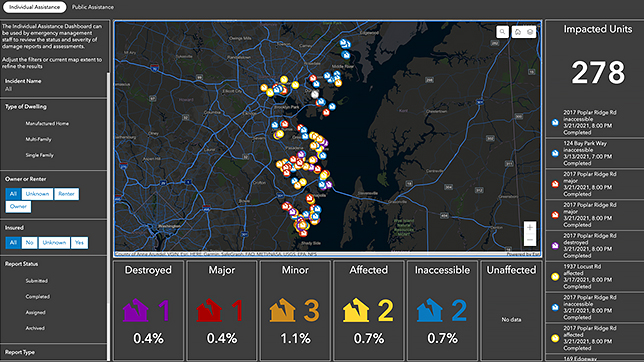Click the left filter panel scrollbar
Image resolution: width=644 pixels, height=362 pixels.
pyautogui.click(x=108, y=189)
